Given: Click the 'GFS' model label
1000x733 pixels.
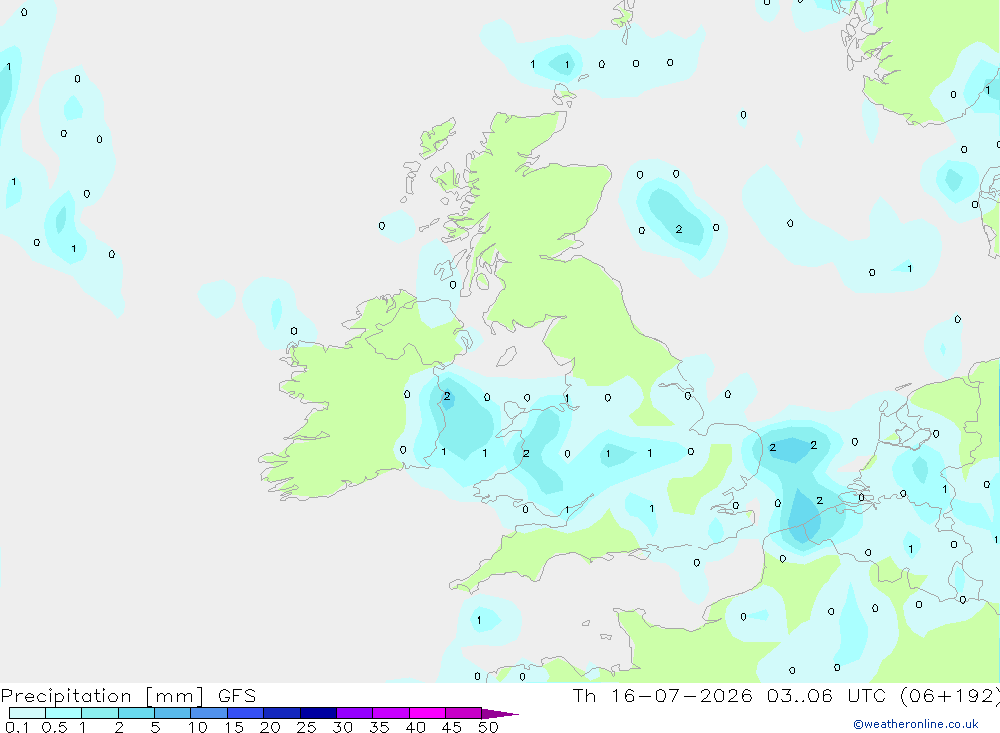Looking at the screenshot, I should 237,696.
